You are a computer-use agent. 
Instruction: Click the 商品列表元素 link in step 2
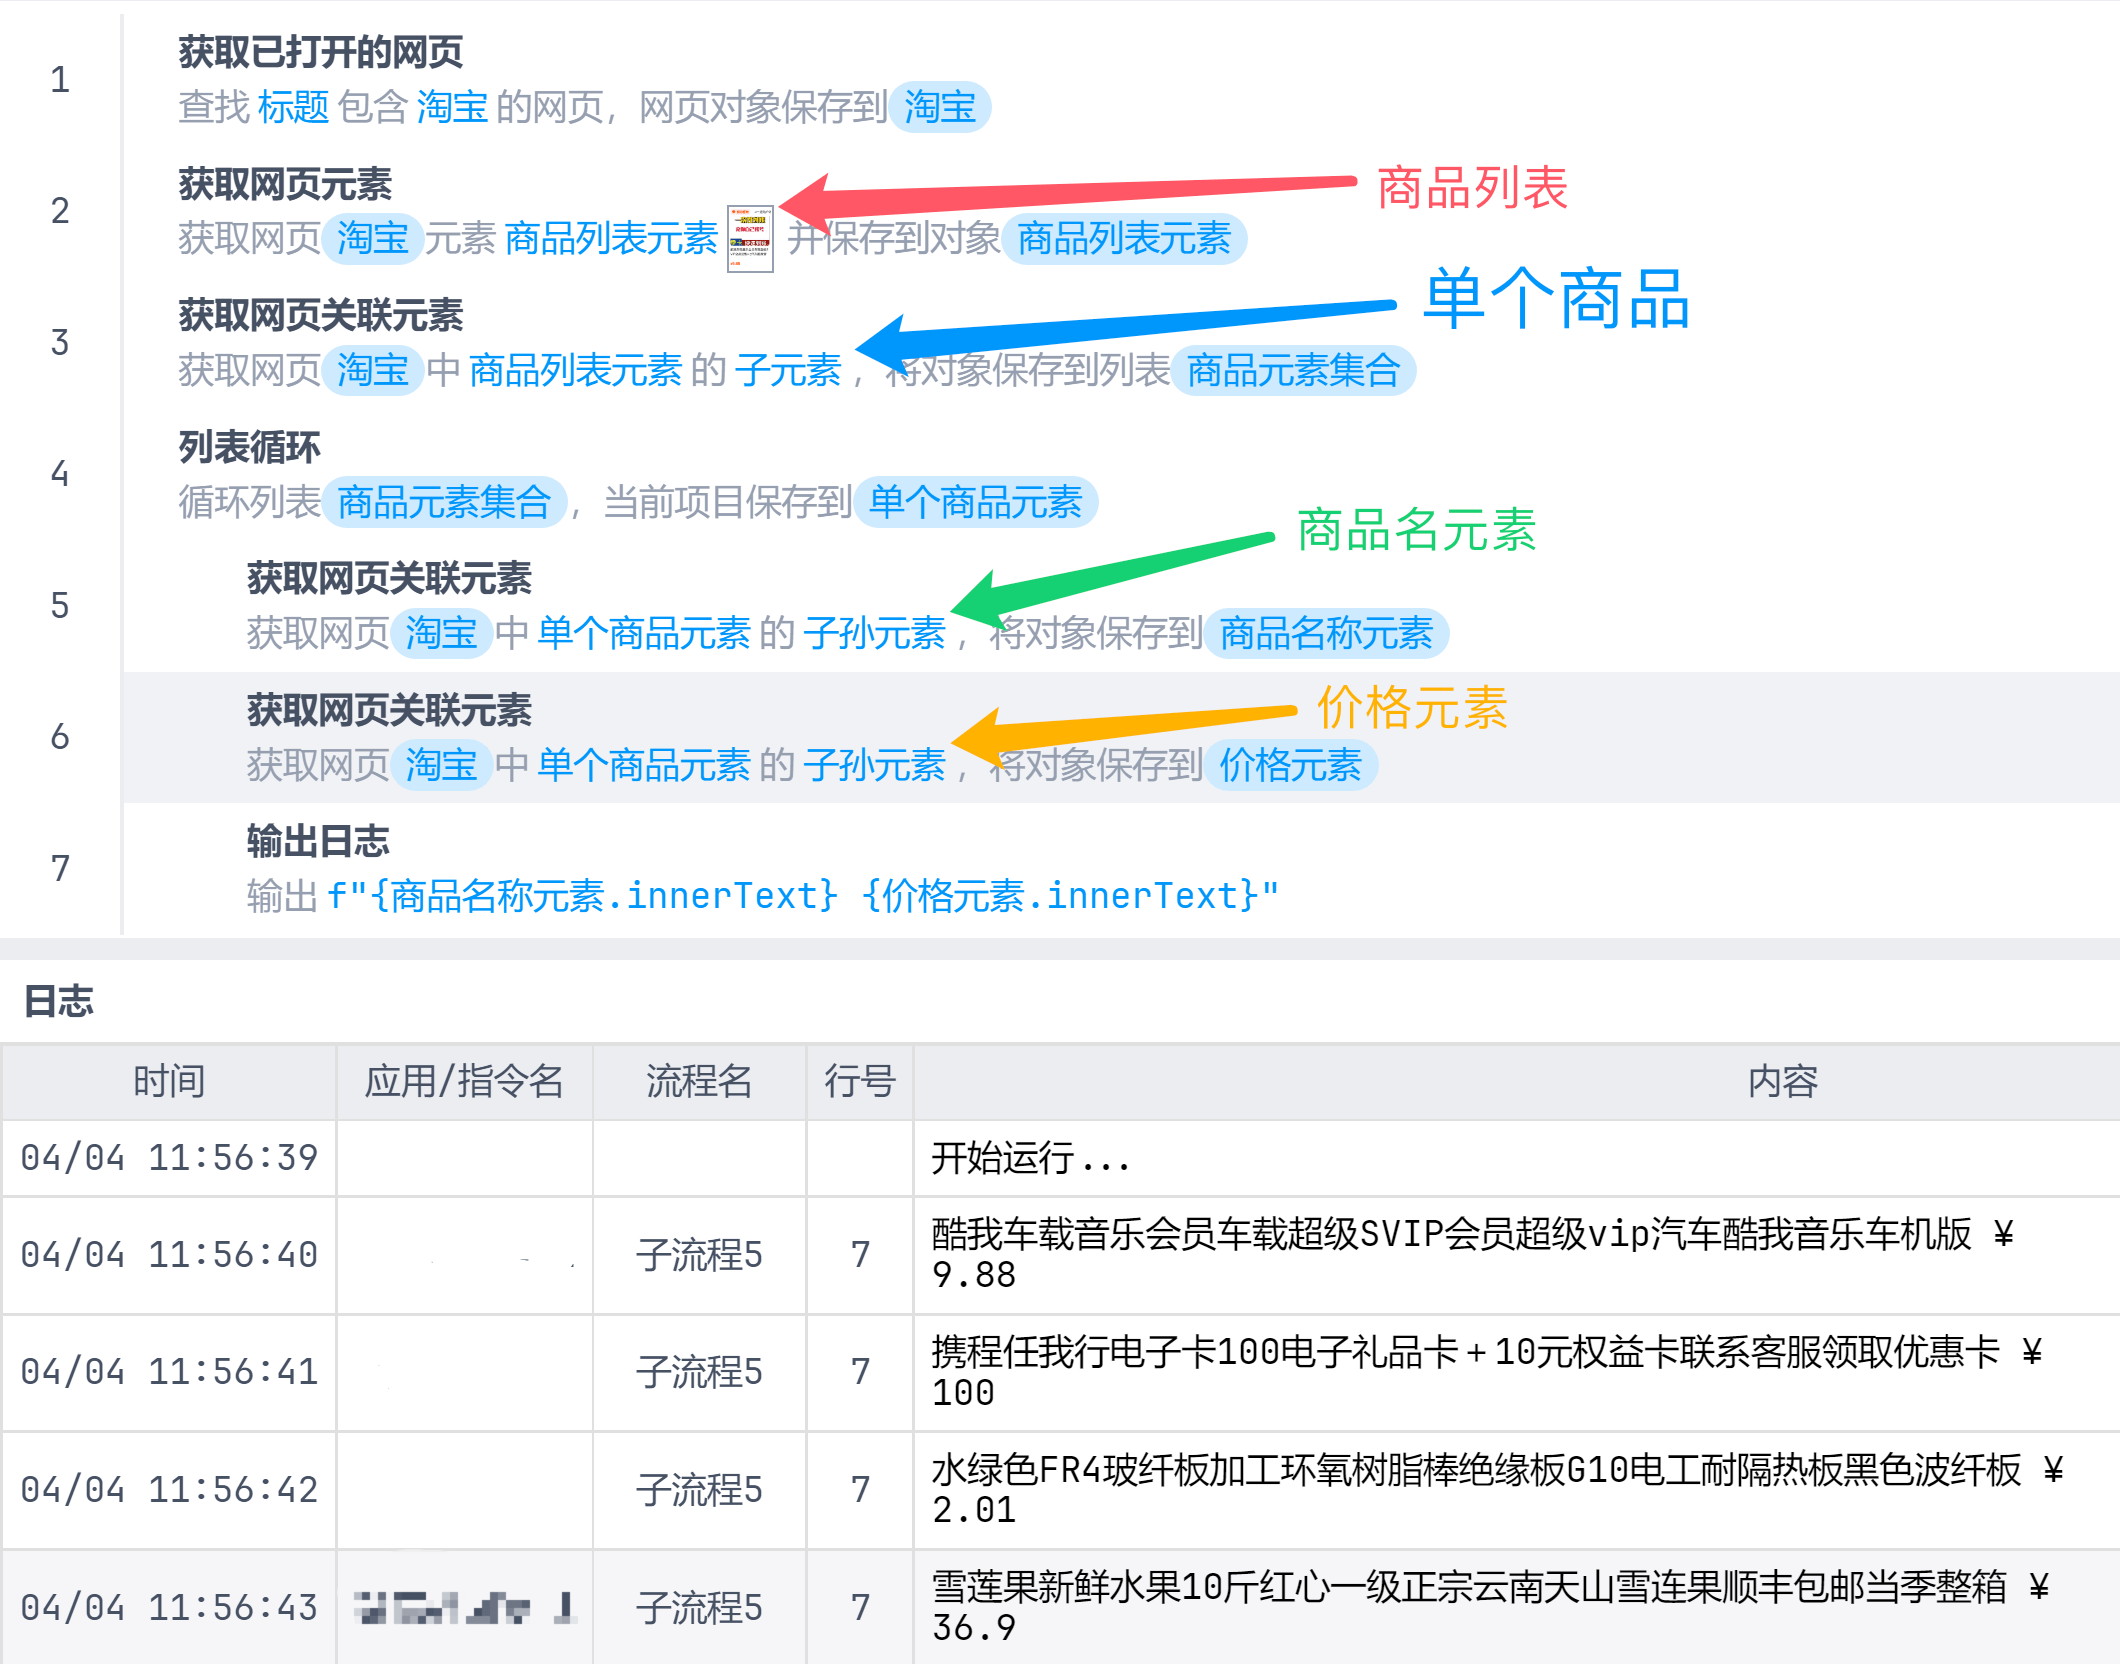[611, 238]
